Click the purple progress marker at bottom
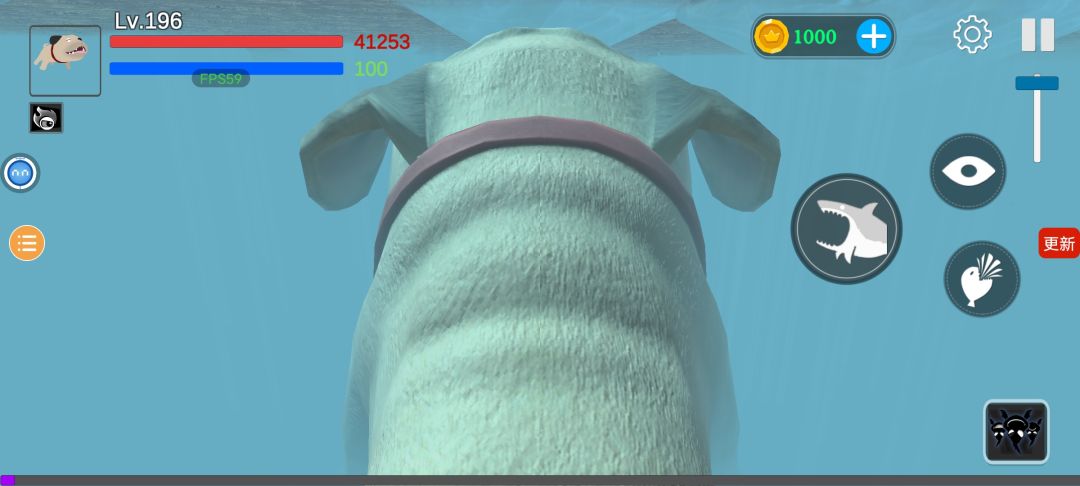Screen dimensions: 1080x486 (8, 480)
